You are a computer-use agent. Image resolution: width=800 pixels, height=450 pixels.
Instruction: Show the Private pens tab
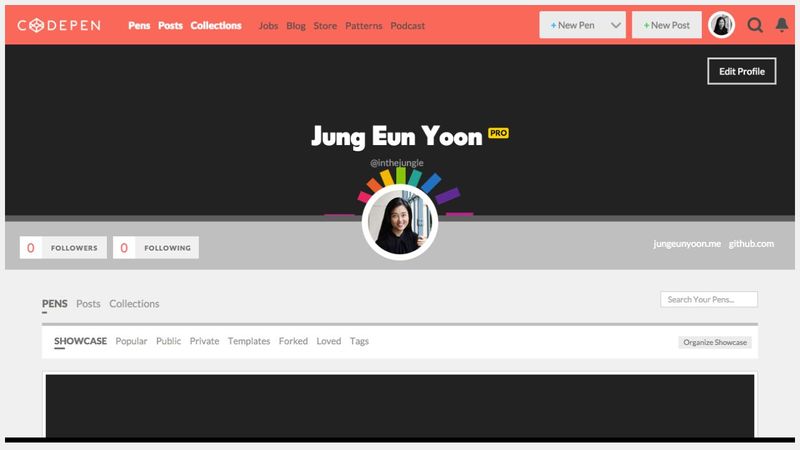(204, 341)
